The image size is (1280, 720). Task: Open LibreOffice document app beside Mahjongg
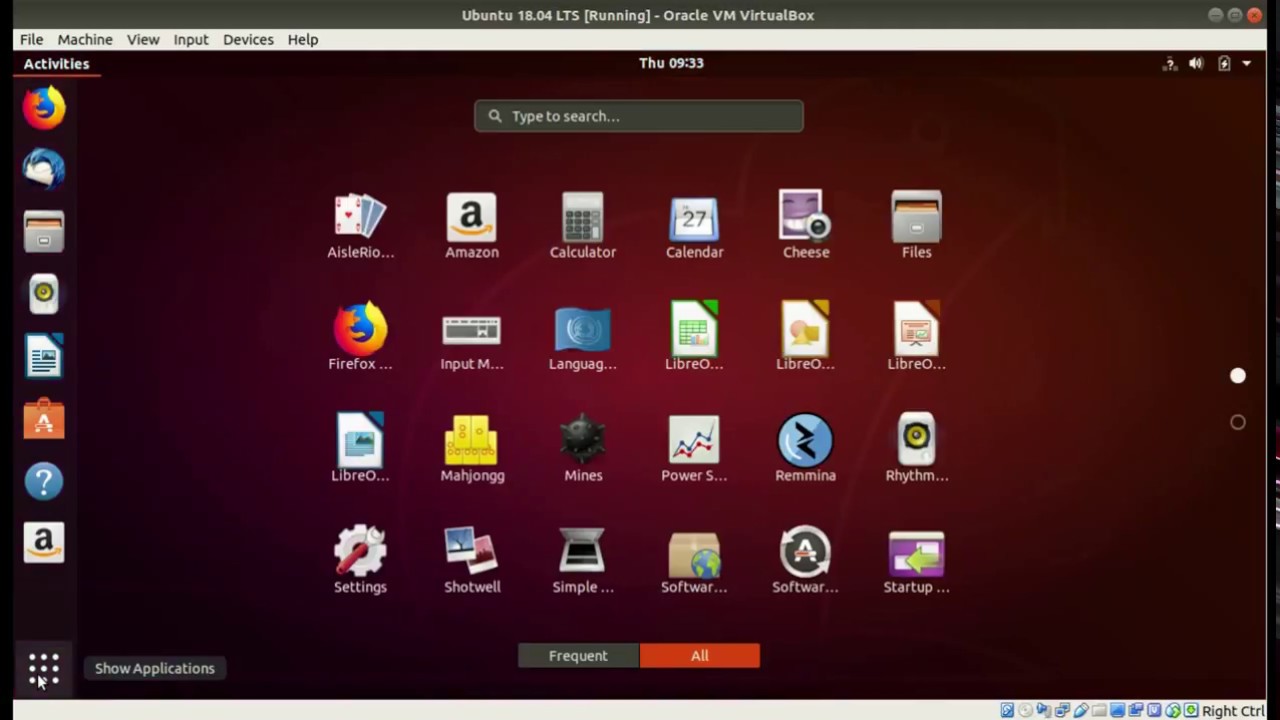[360, 449]
